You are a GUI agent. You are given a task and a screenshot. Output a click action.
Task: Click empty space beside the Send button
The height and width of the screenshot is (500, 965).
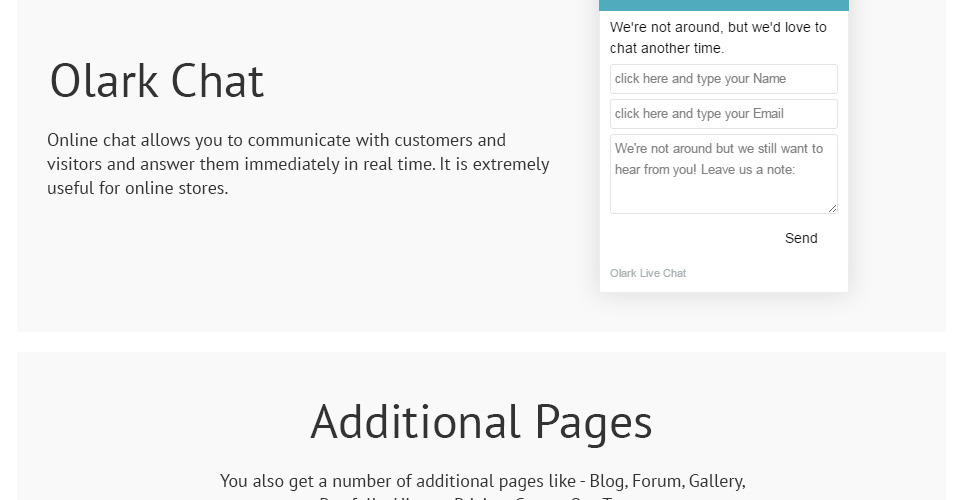(690, 239)
